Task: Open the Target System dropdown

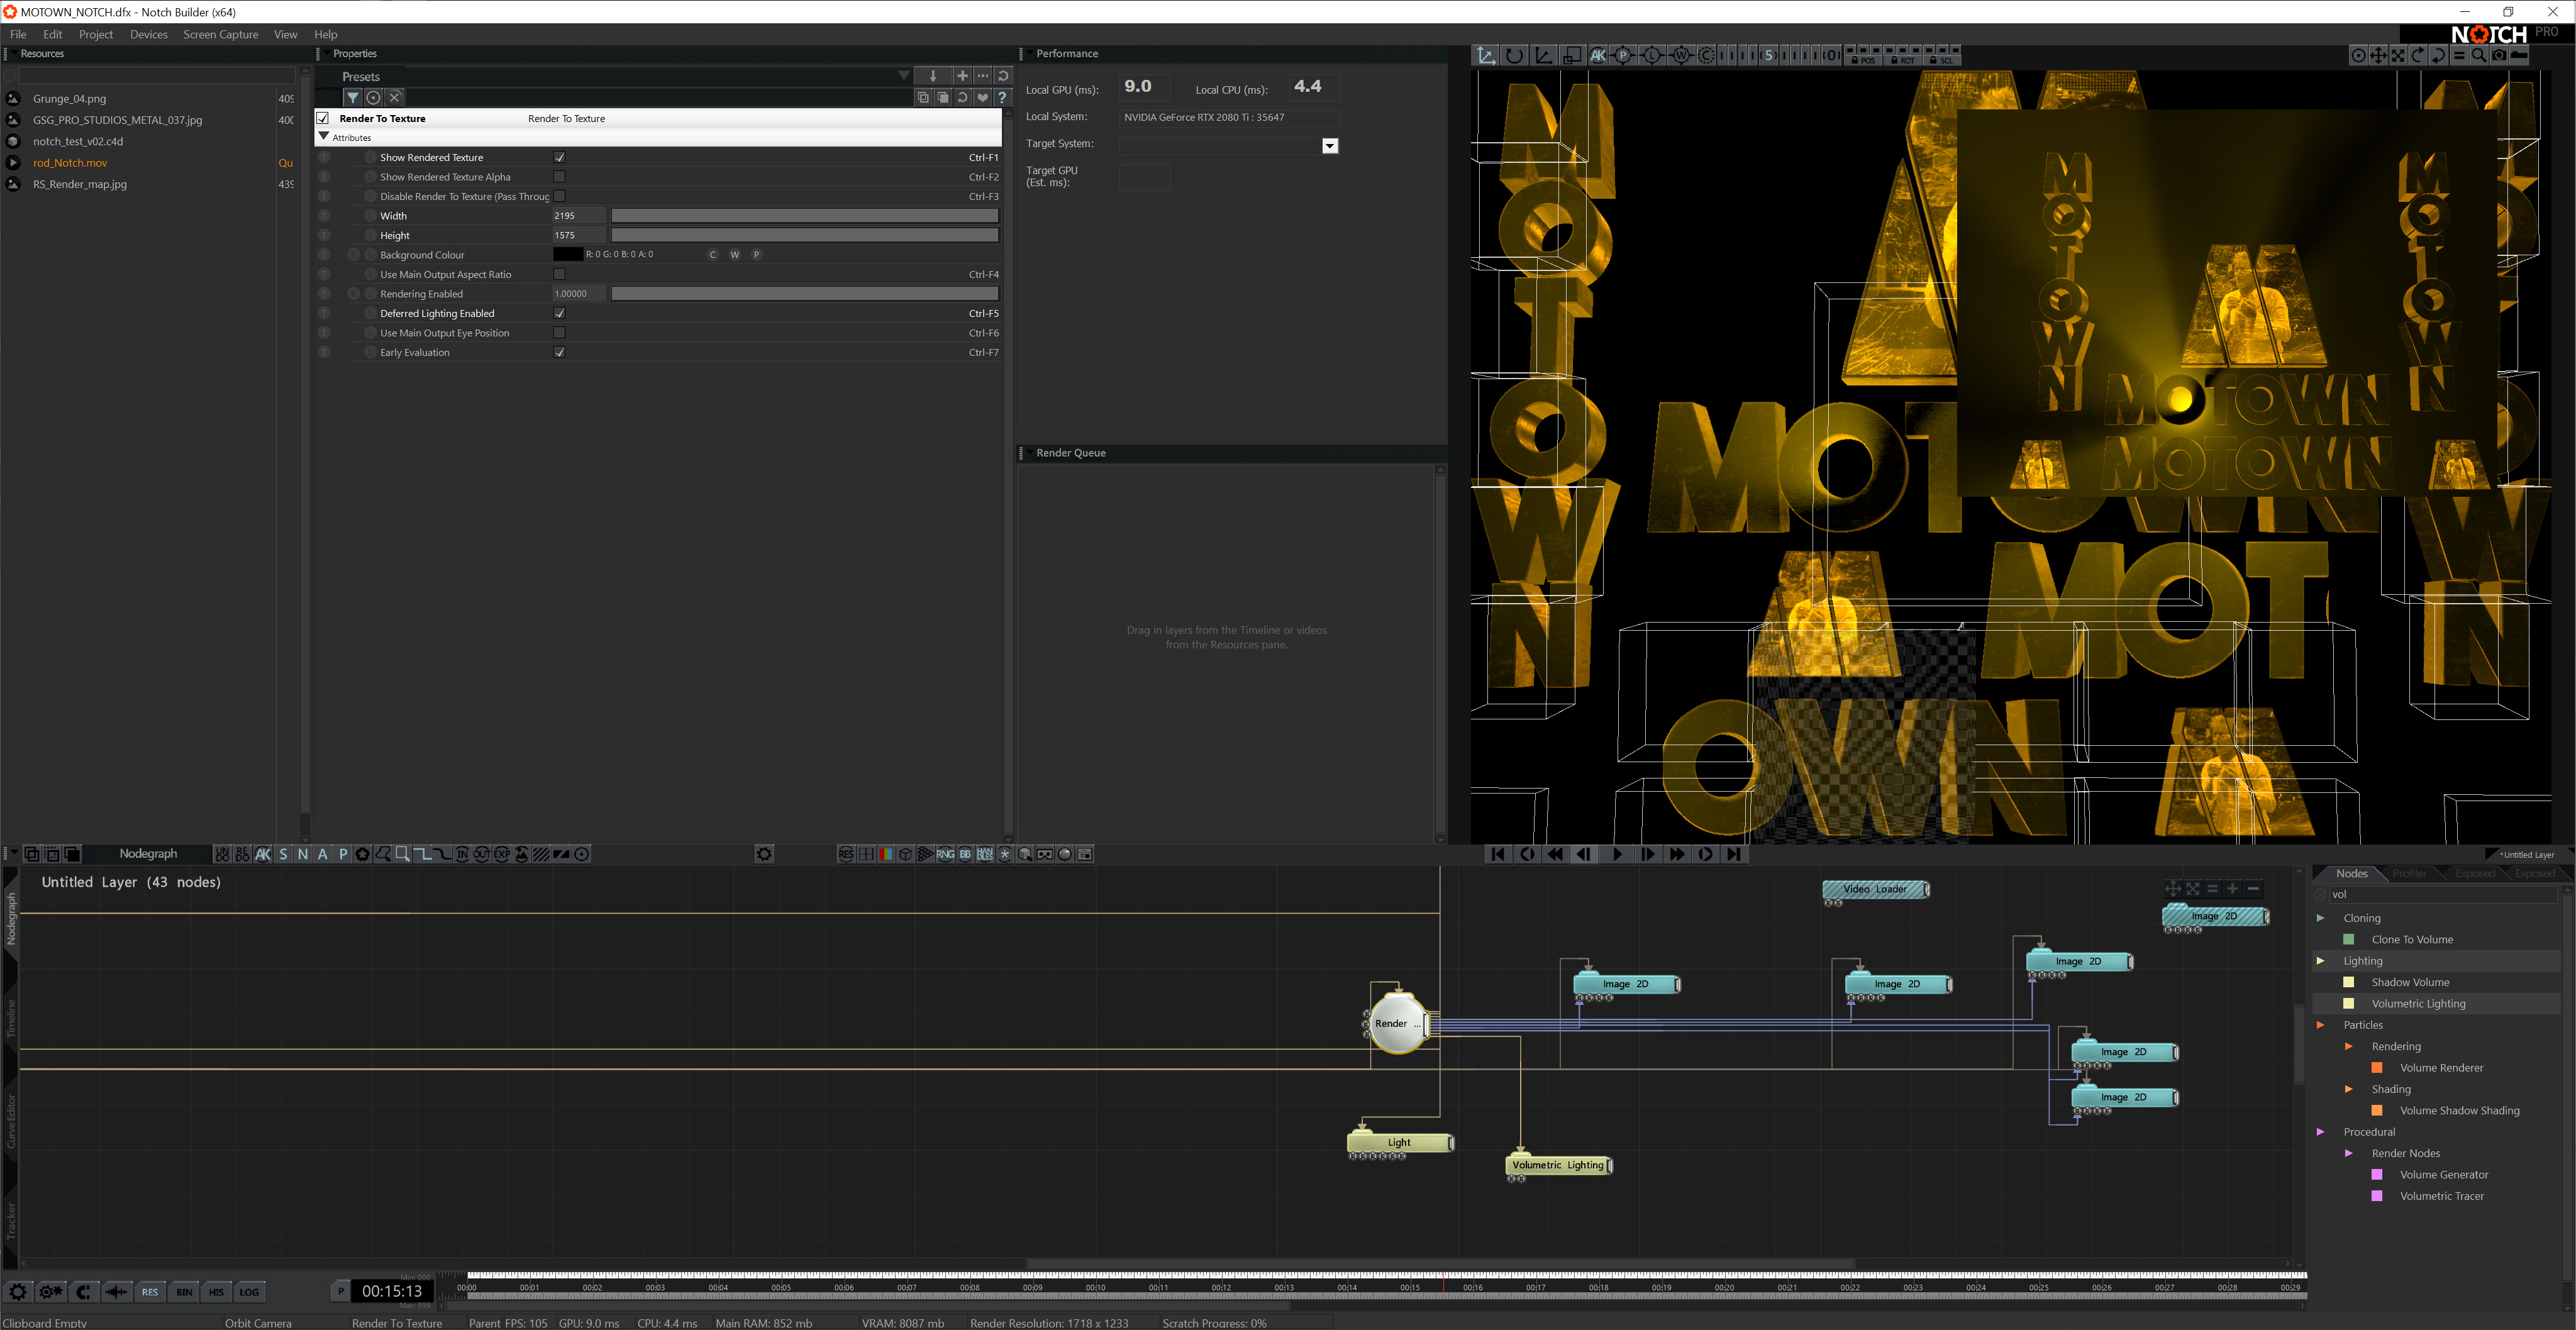Action: coord(1330,146)
